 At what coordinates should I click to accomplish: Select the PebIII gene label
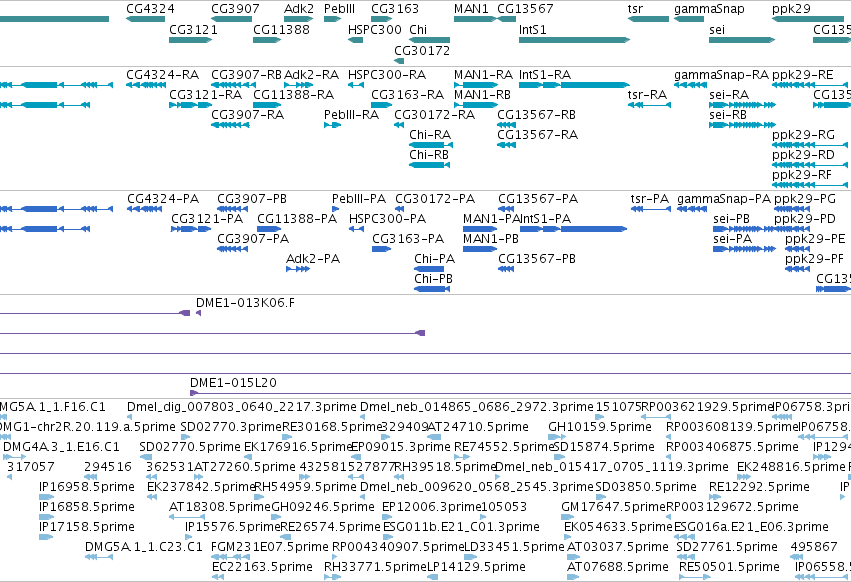(339, 9)
